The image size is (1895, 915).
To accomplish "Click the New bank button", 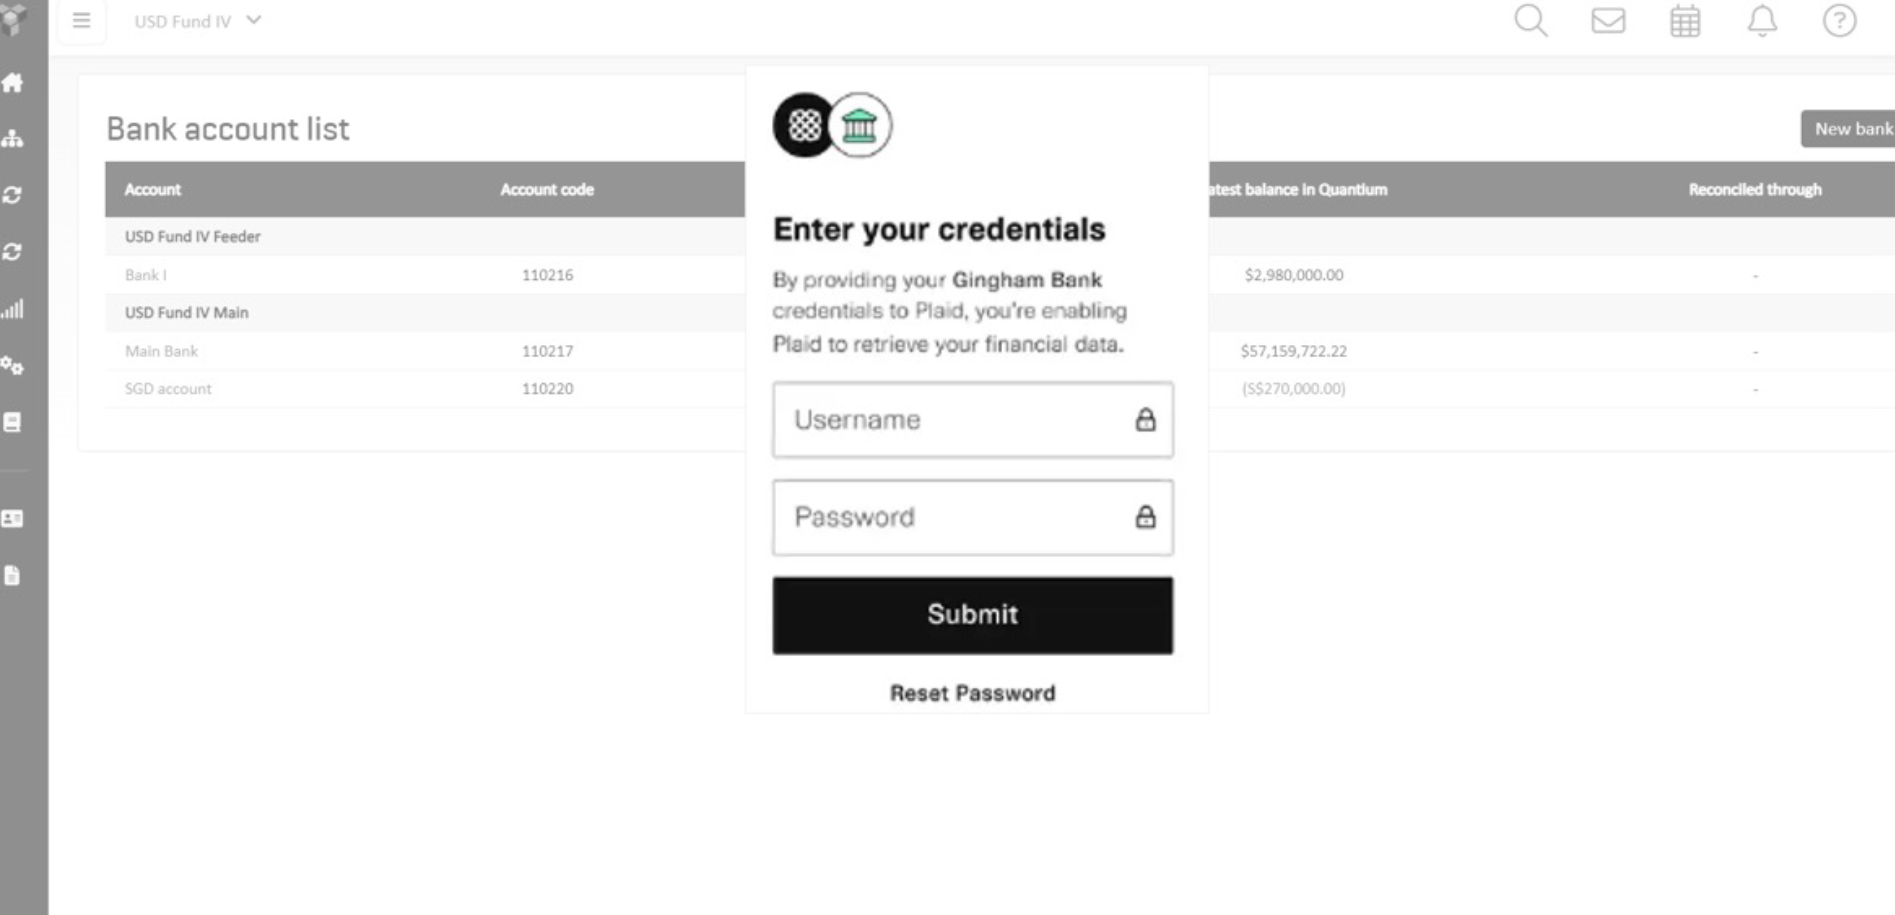I will click(1850, 129).
